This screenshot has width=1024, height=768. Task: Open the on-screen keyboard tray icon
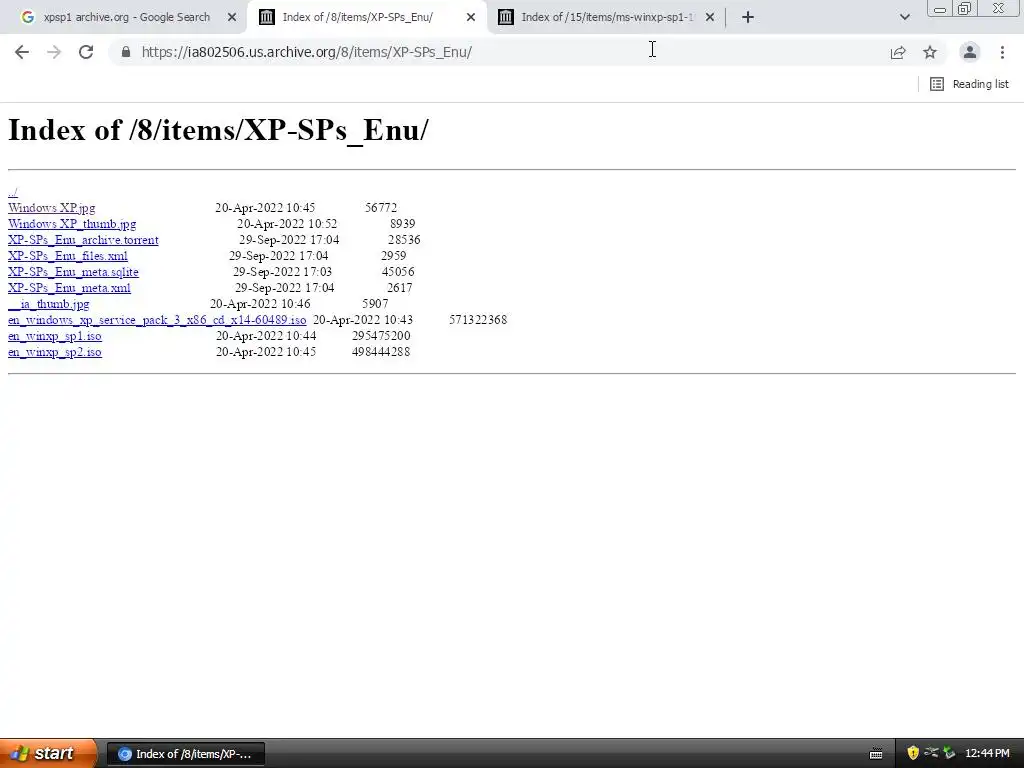[x=876, y=754]
